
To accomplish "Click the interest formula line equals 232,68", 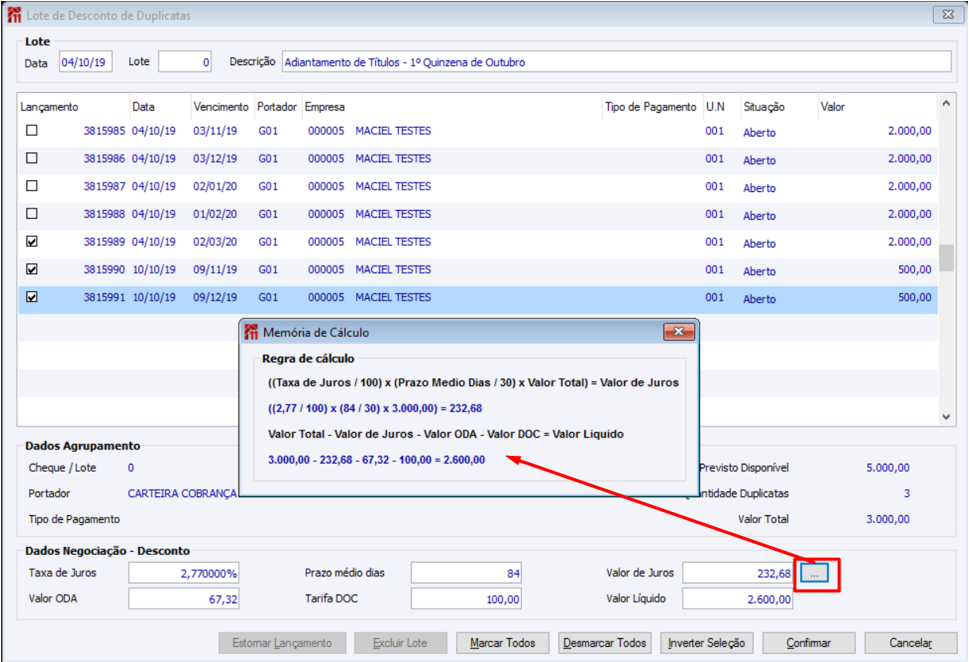I will pyautogui.click(x=375, y=409).
